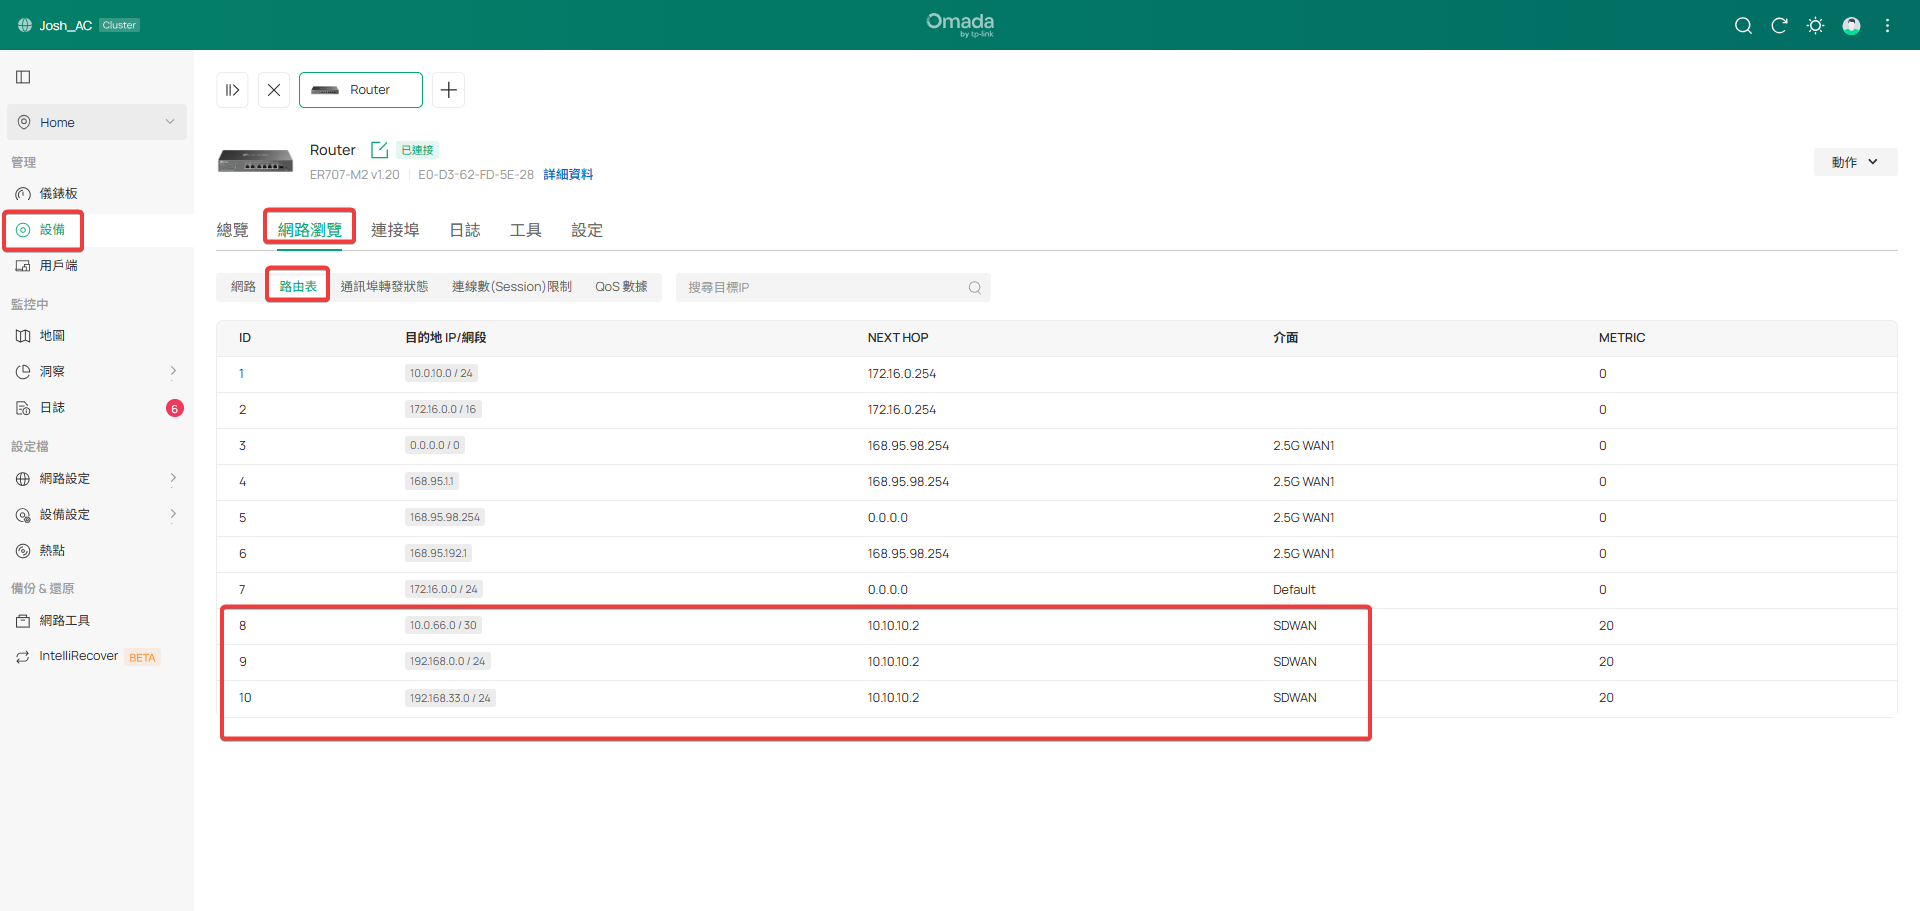The image size is (1920, 911).
Task: Open IntelliRecover in the sidebar
Action: pos(79,656)
